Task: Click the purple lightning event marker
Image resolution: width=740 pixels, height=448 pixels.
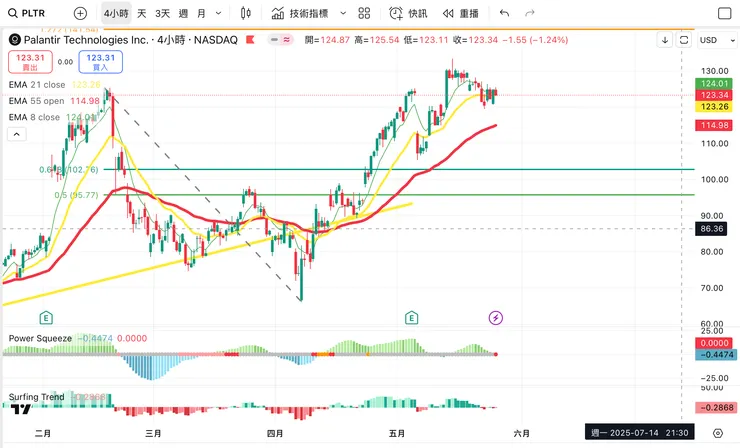Action: click(x=496, y=318)
